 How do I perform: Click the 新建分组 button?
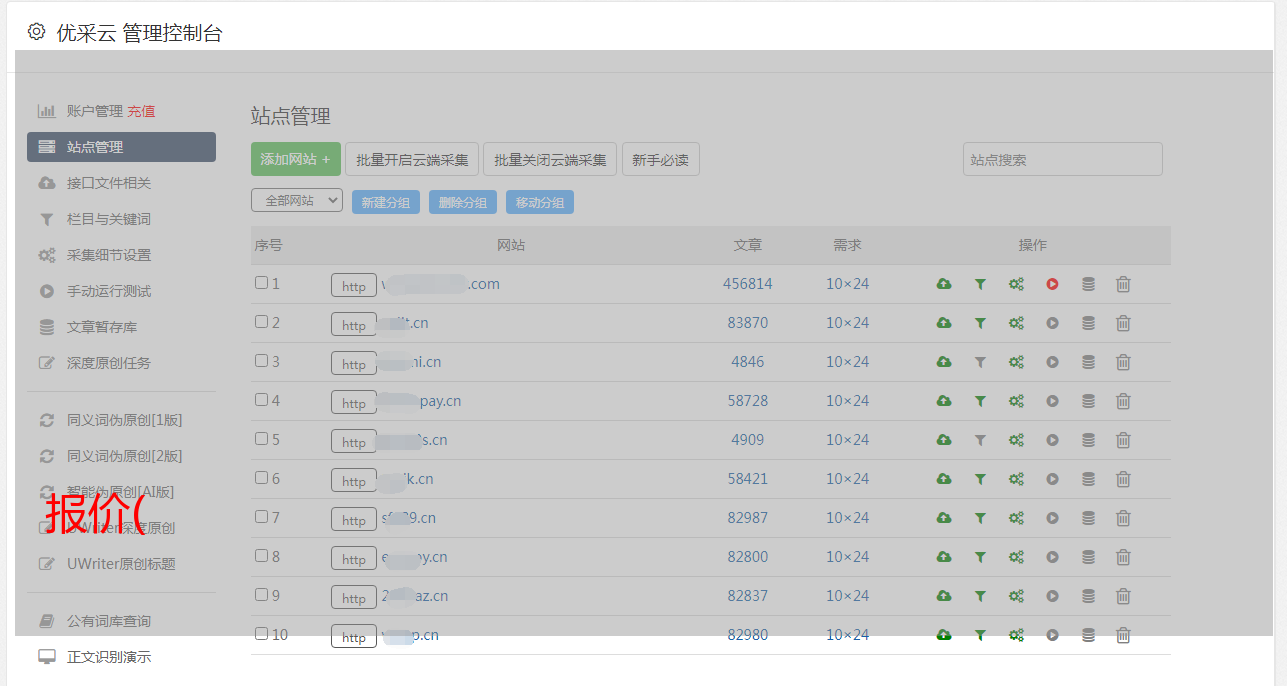385,202
